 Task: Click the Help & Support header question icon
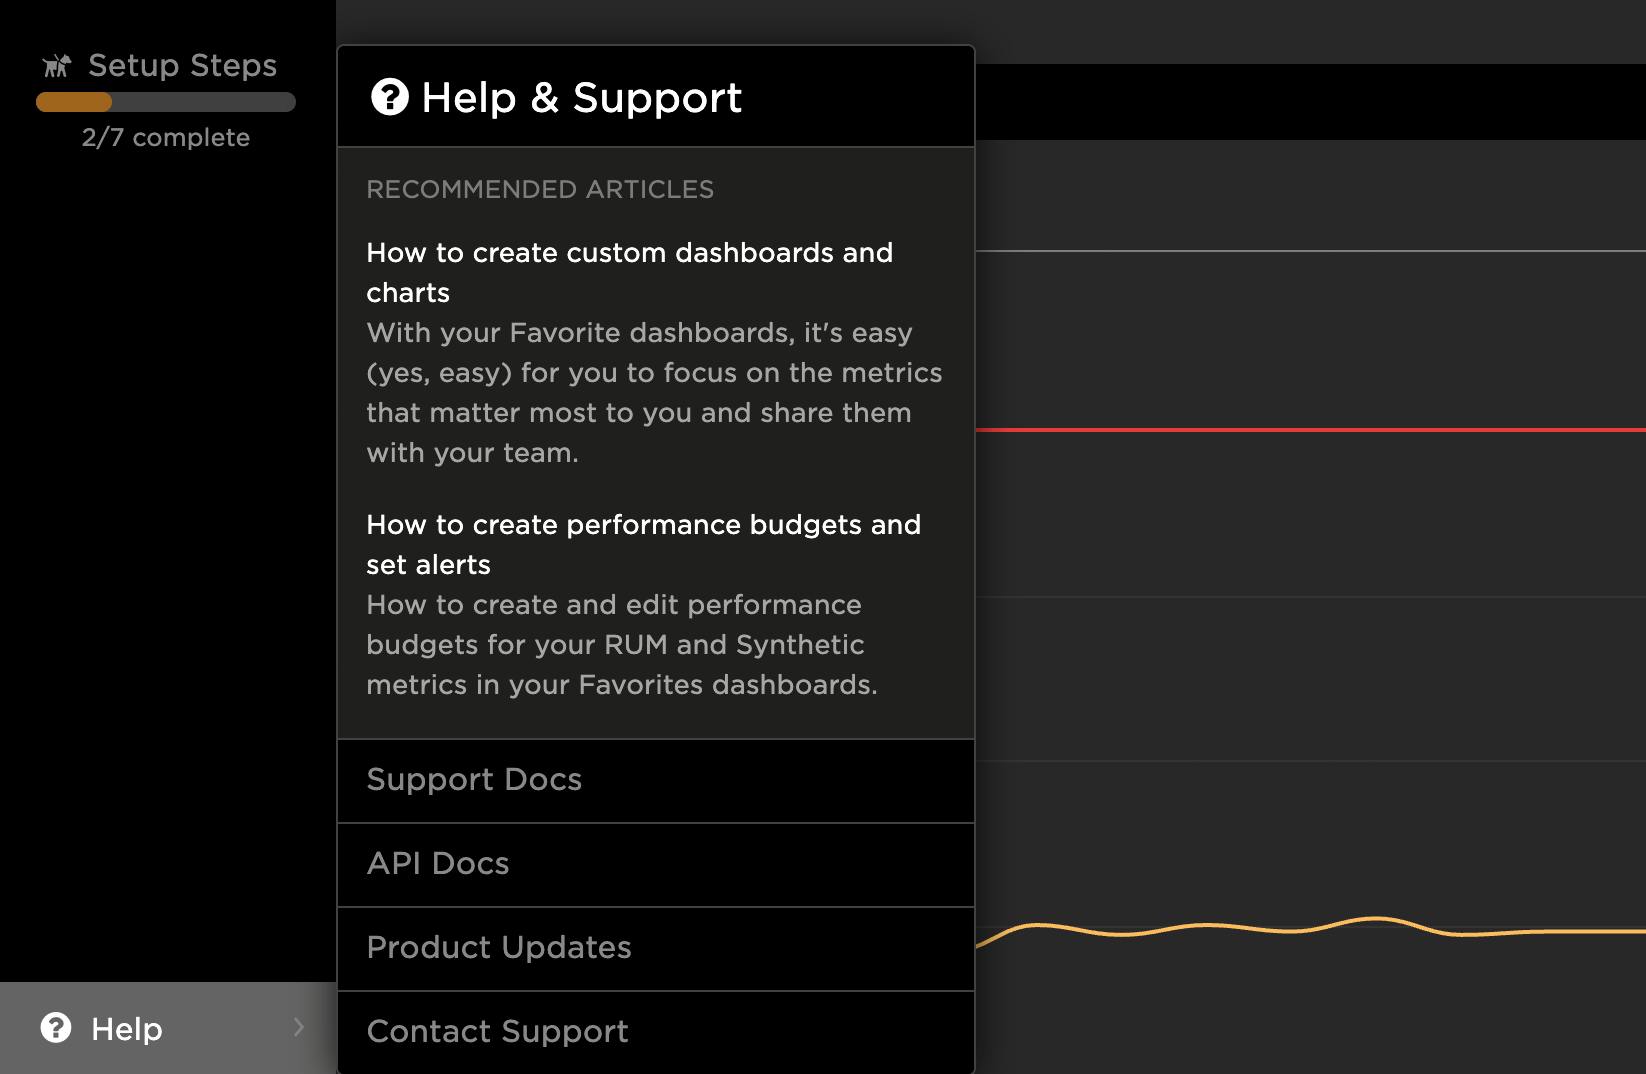tap(389, 97)
